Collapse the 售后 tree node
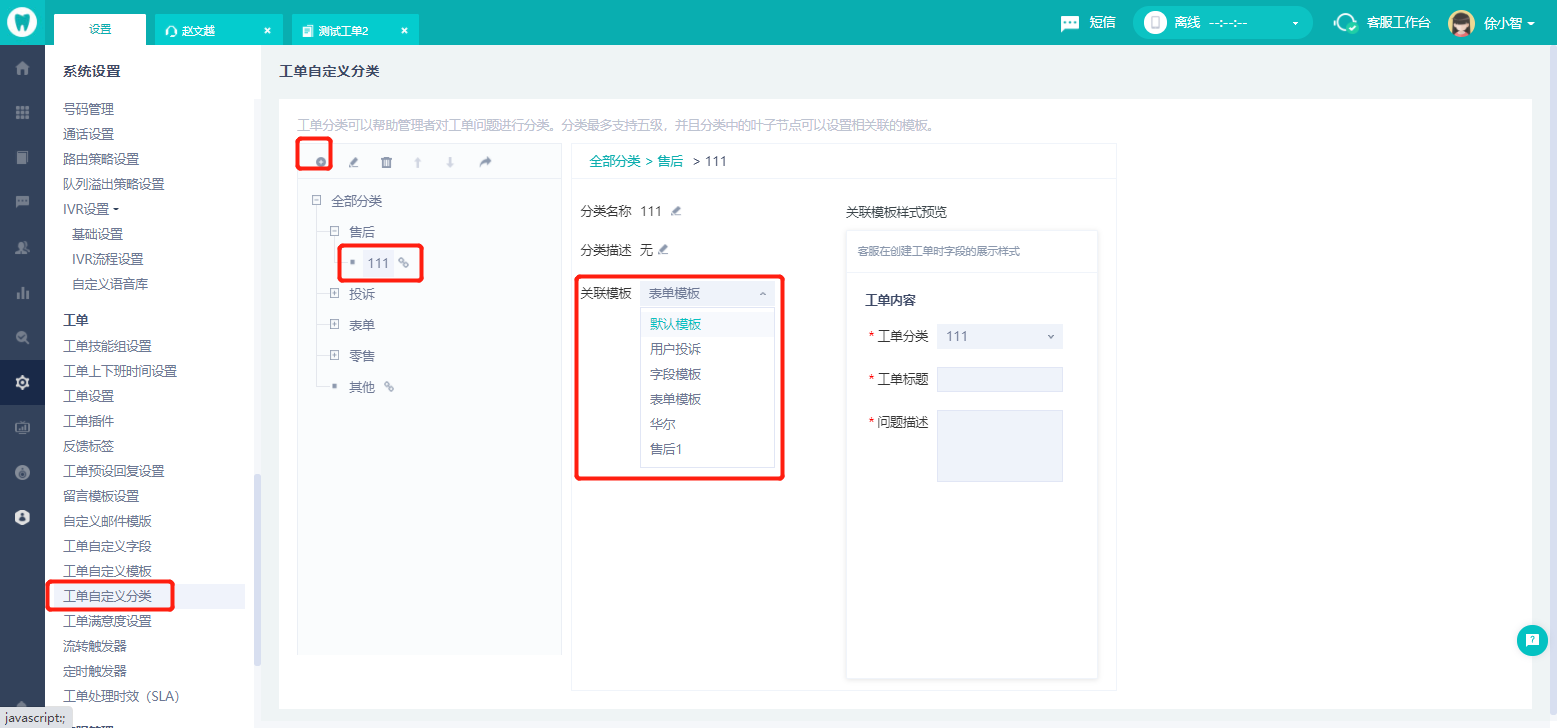This screenshot has height=728, width=1557. (x=334, y=232)
